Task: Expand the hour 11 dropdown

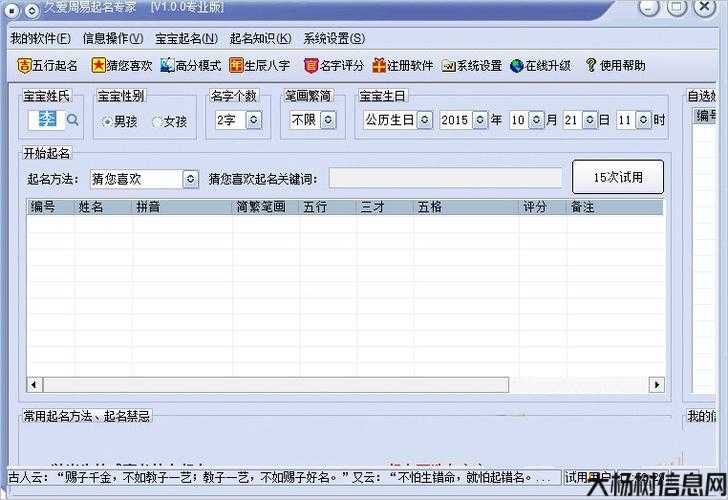Action: [x=643, y=120]
